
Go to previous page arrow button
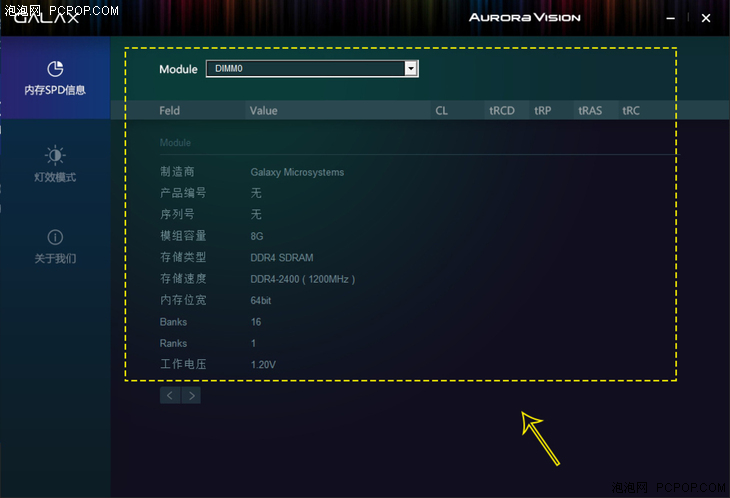coord(170,396)
